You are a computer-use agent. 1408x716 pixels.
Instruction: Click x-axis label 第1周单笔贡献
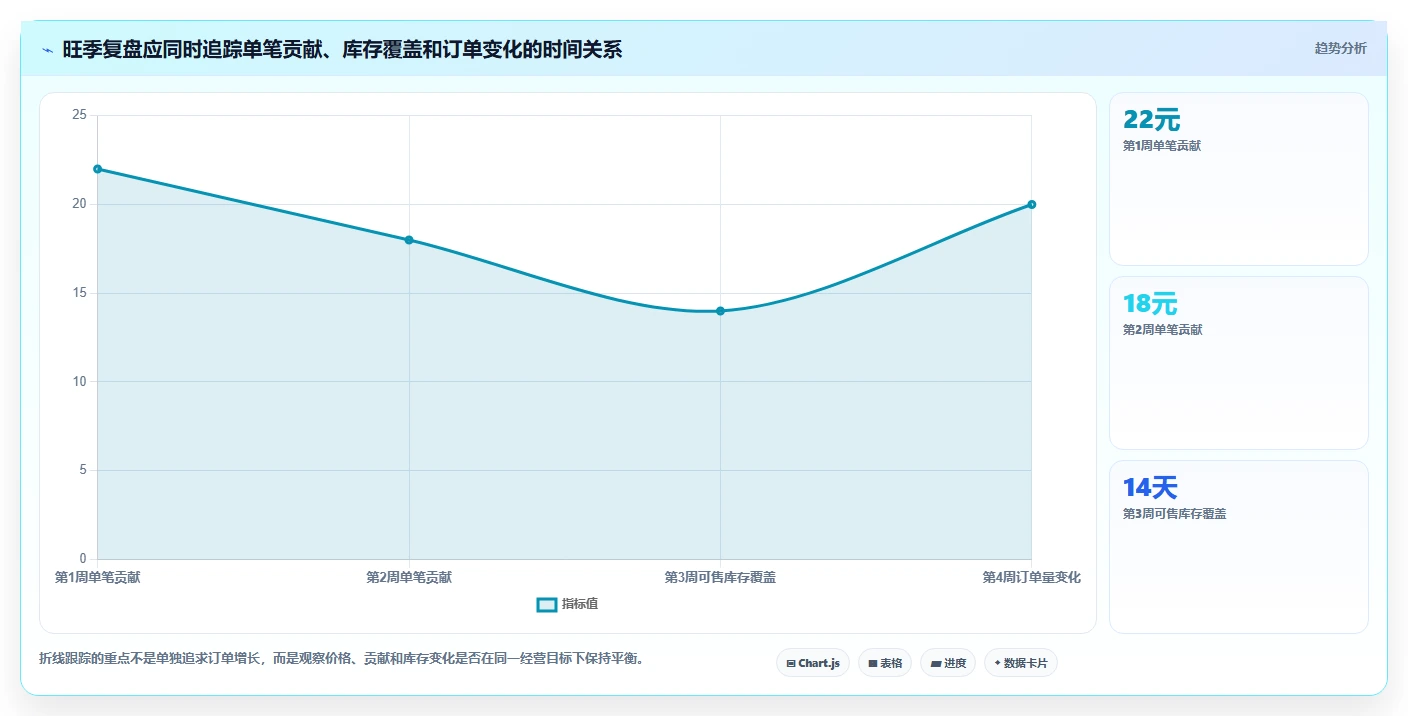click(x=98, y=578)
